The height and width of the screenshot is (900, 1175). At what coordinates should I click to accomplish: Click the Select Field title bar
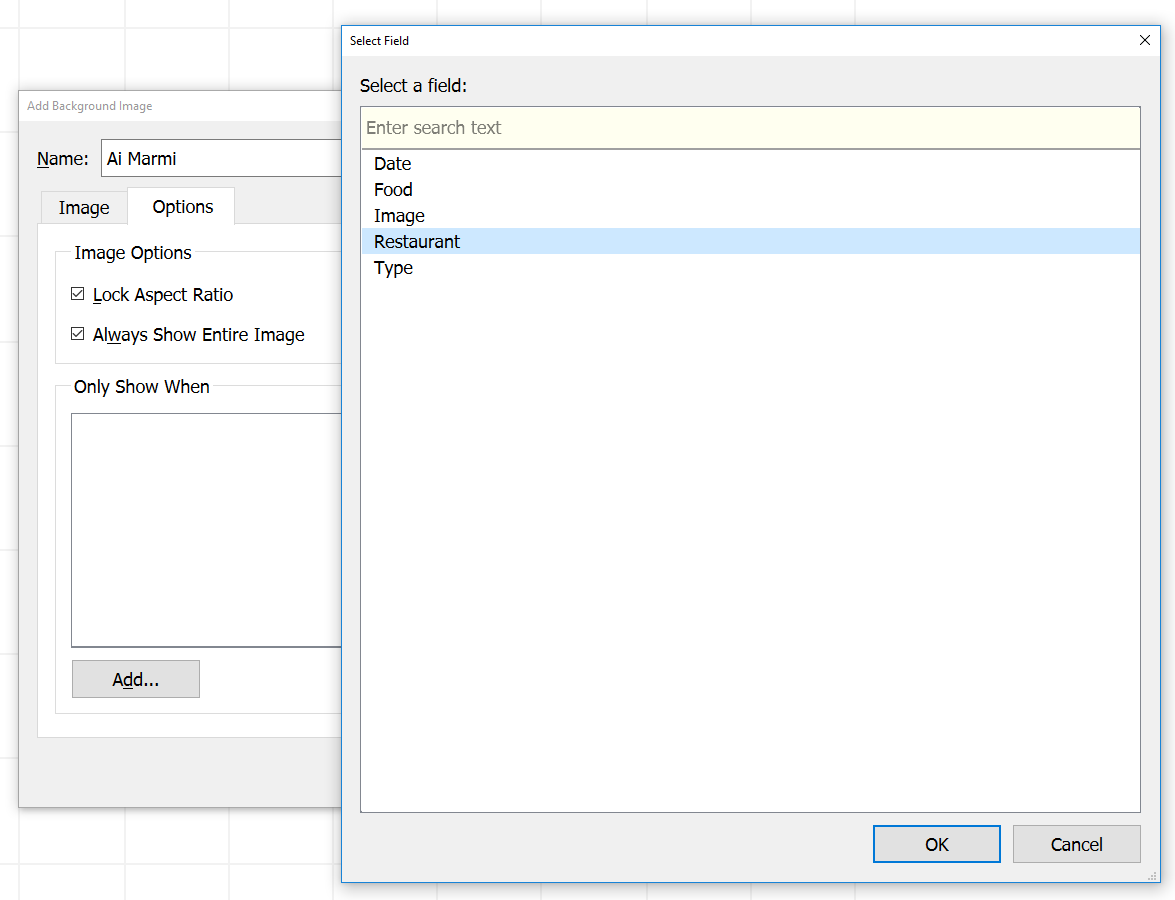pyautogui.click(x=700, y=40)
